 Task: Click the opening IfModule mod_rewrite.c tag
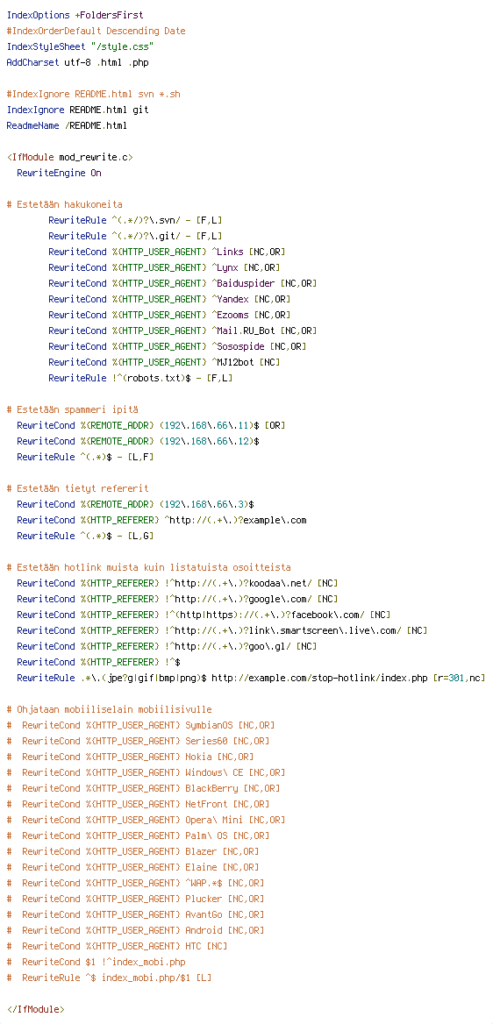point(69,157)
